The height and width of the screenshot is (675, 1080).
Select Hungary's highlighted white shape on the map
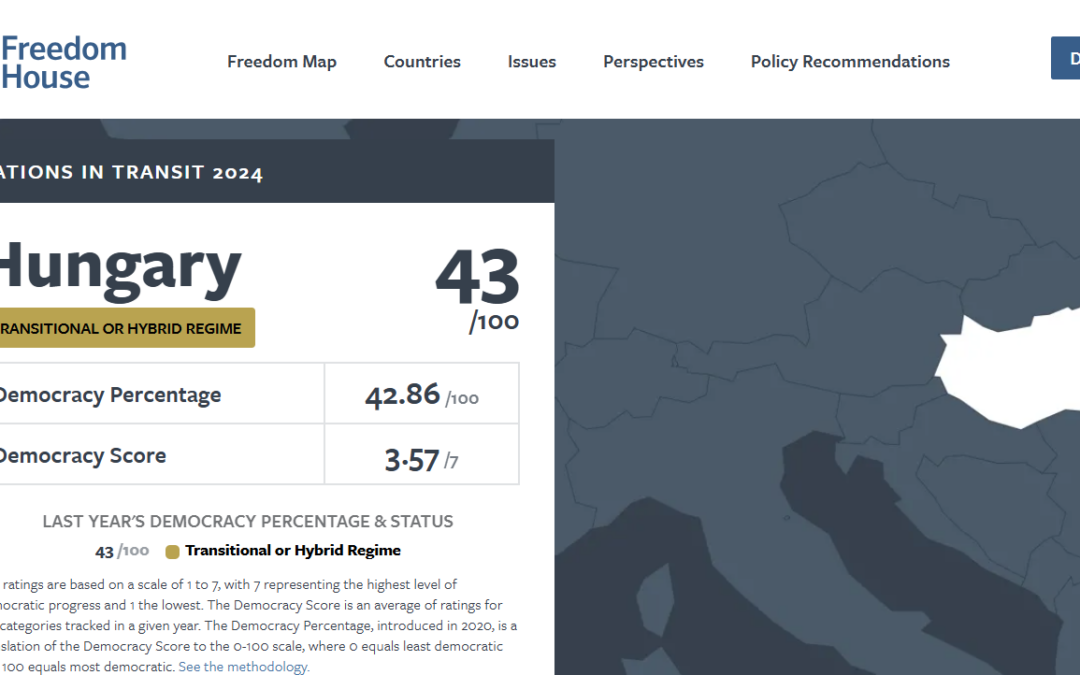1010,370
